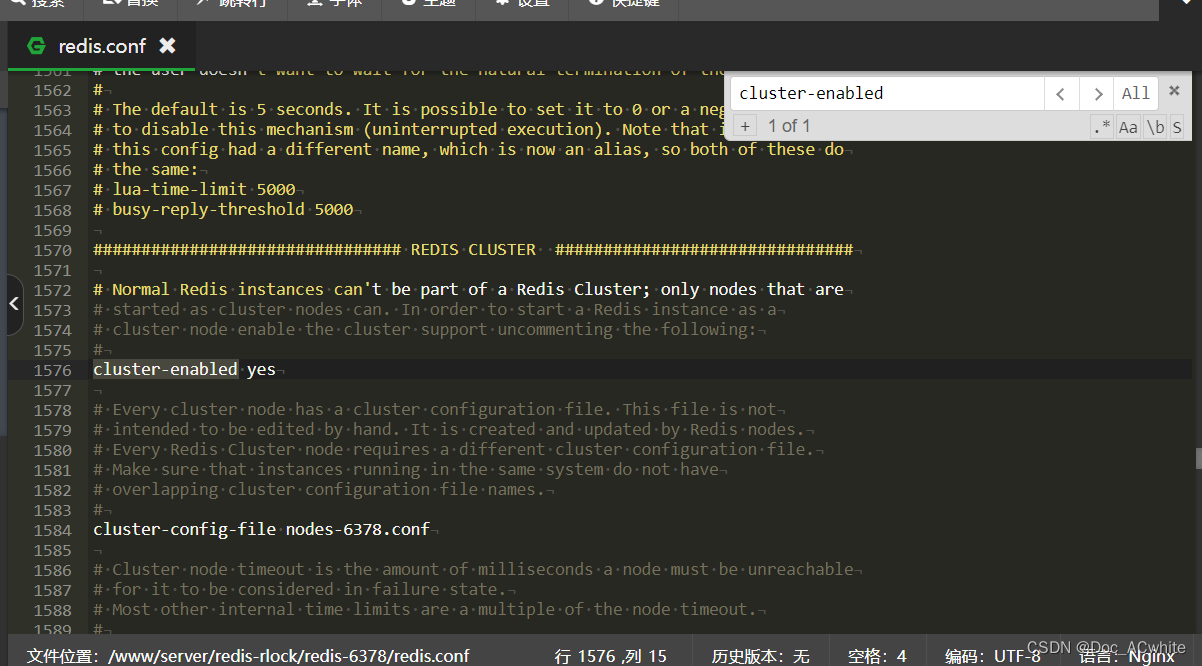
Task: Click line number 1570 in gutter
Action: (52, 250)
